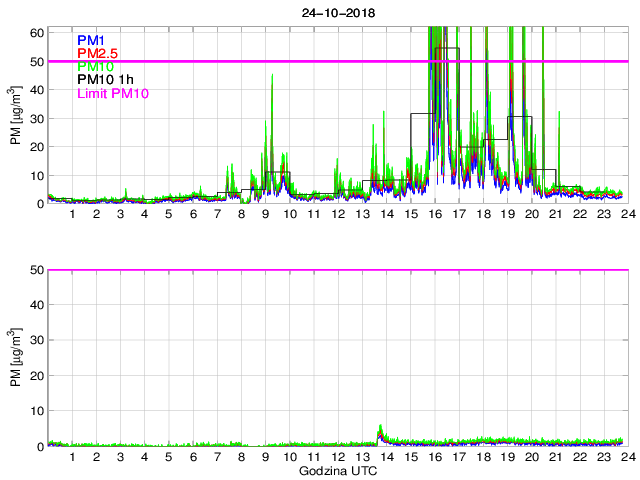The width and height of the screenshot is (640, 480).
Task: Click the 60 label on top y-axis
Action: pyautogui.click(x=36, y=33)
